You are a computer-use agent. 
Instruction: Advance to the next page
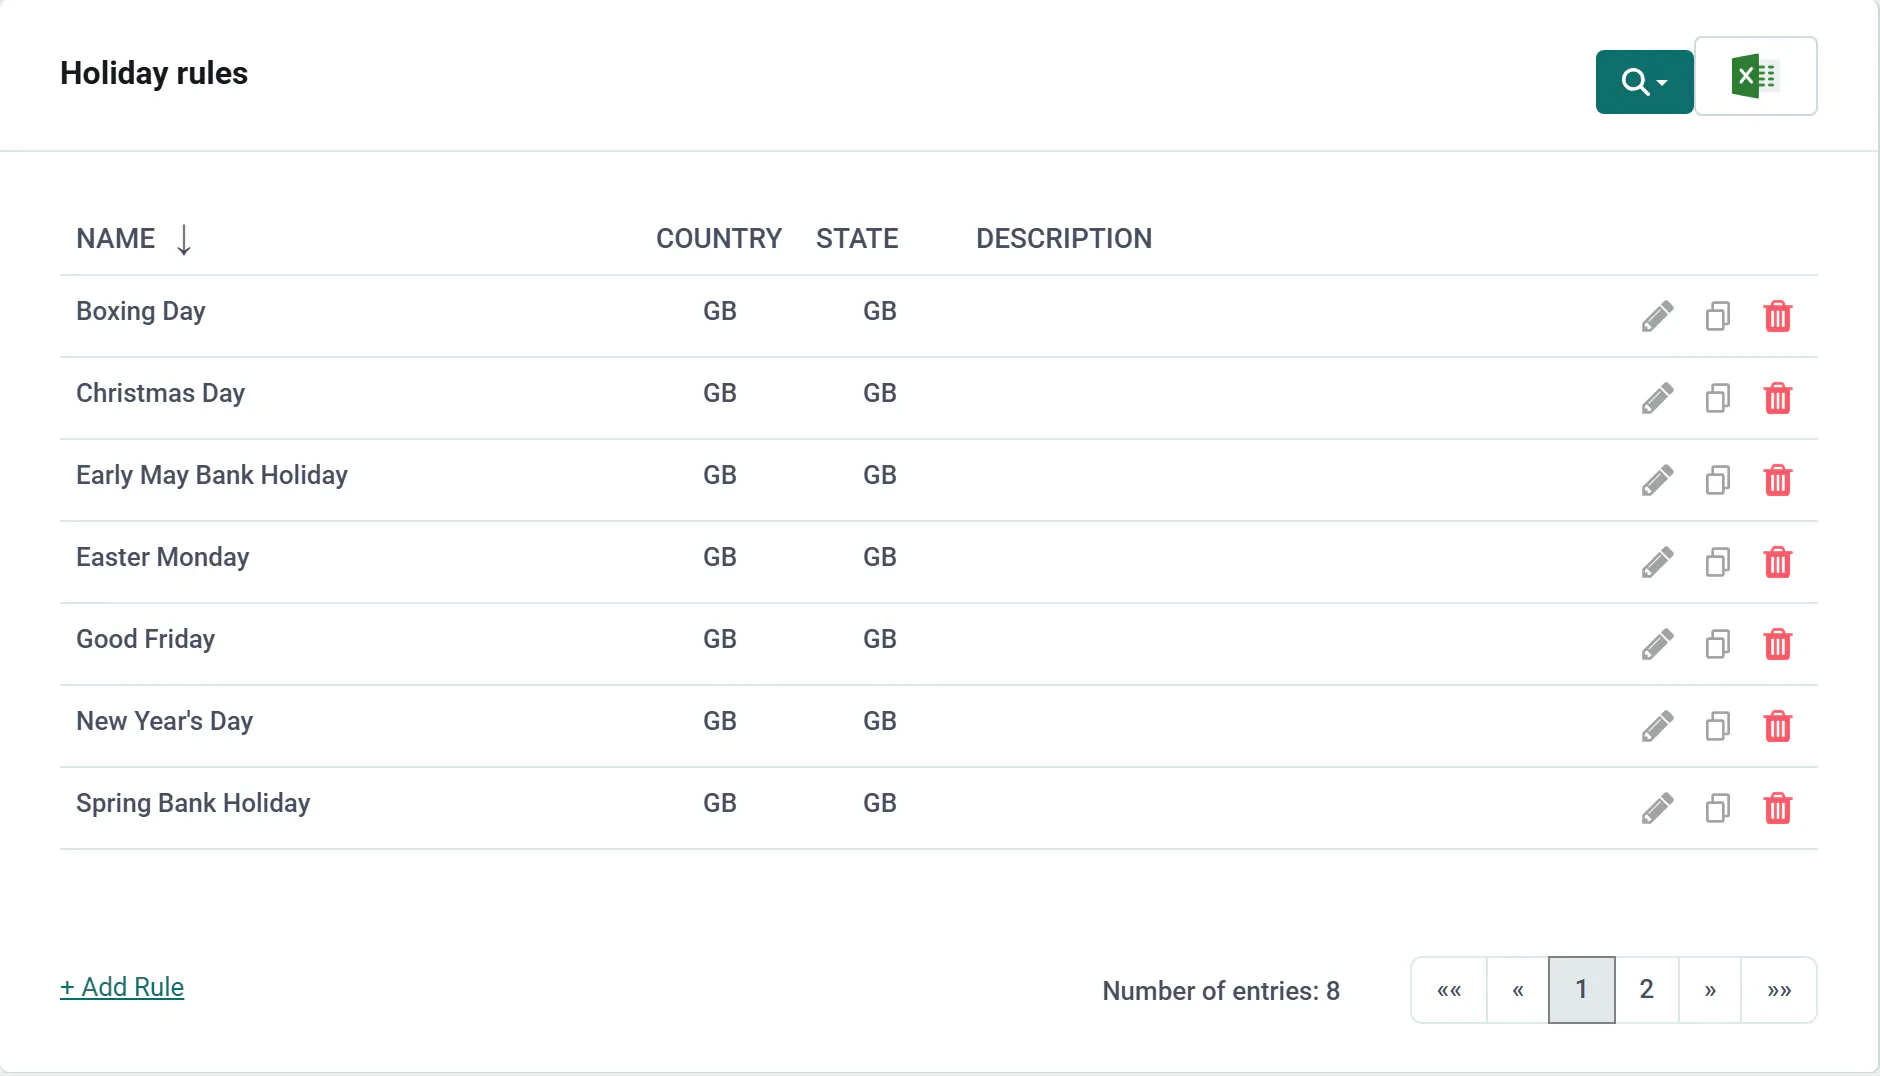tap(1710, 990)
